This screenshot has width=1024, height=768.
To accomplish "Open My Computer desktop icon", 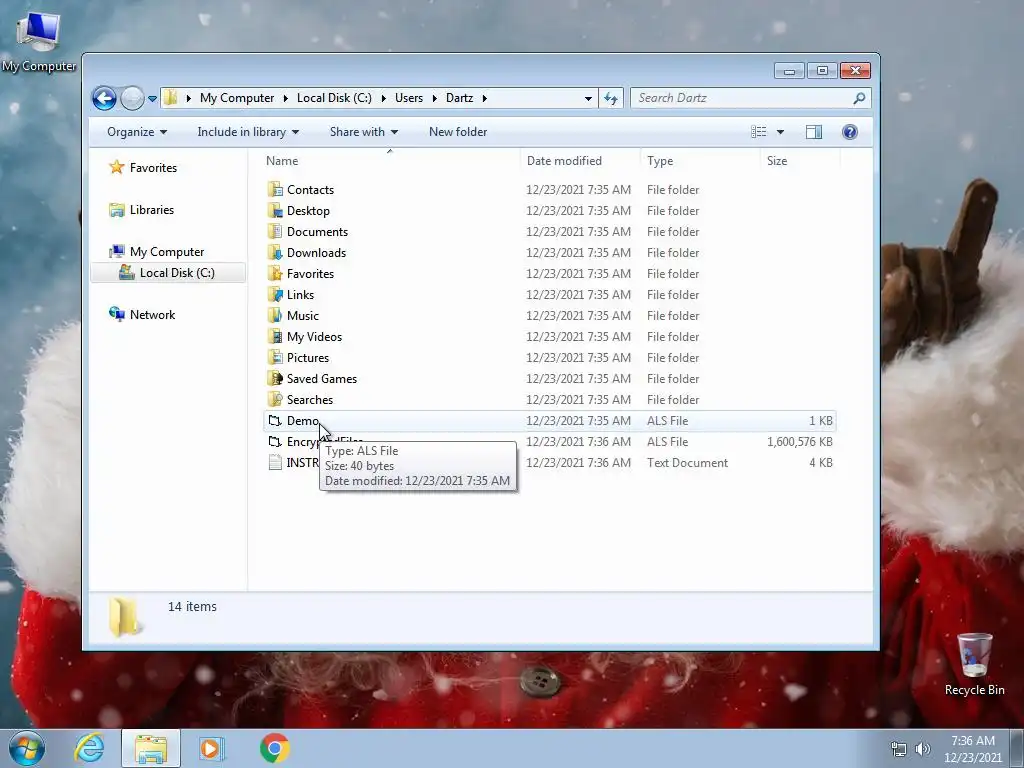I will click(x=39, y=41).
